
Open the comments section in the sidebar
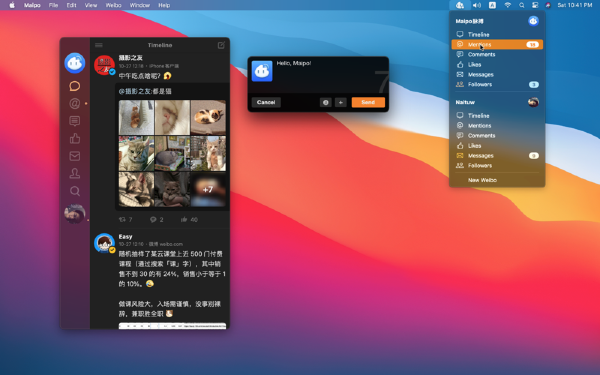(x=75, y=121)
